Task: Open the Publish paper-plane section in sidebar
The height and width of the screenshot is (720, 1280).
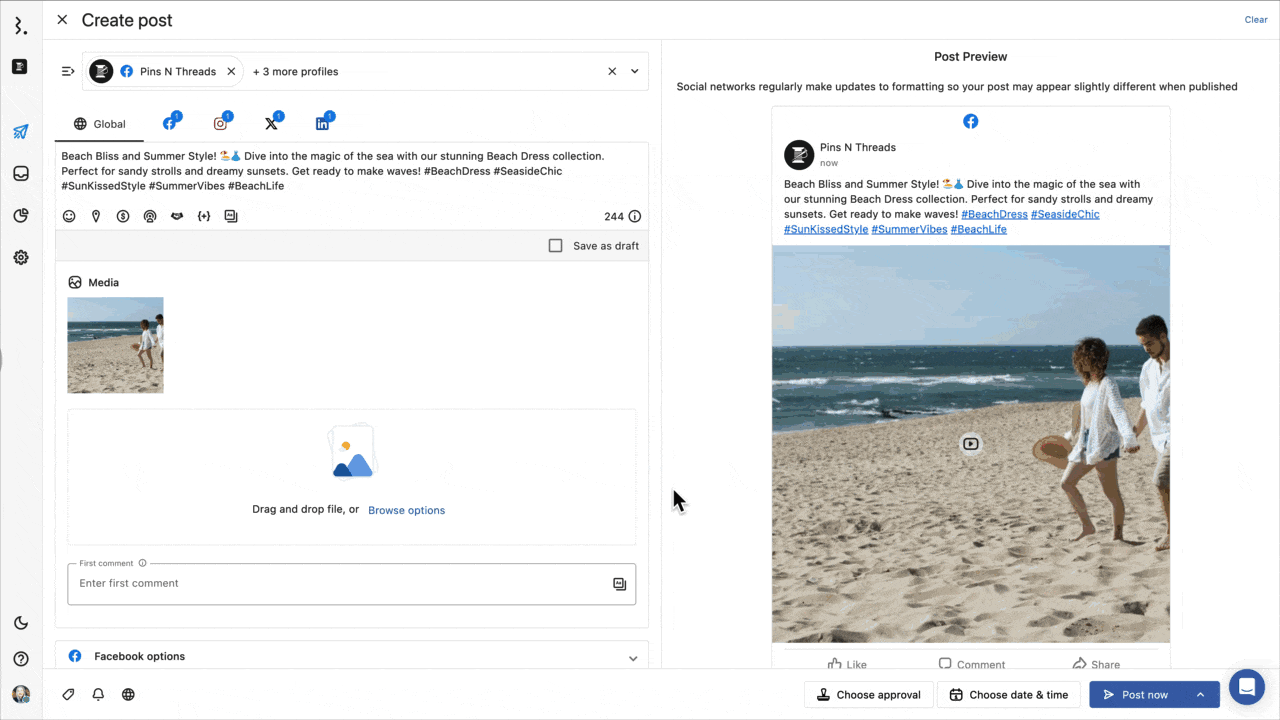Action: 20,132
